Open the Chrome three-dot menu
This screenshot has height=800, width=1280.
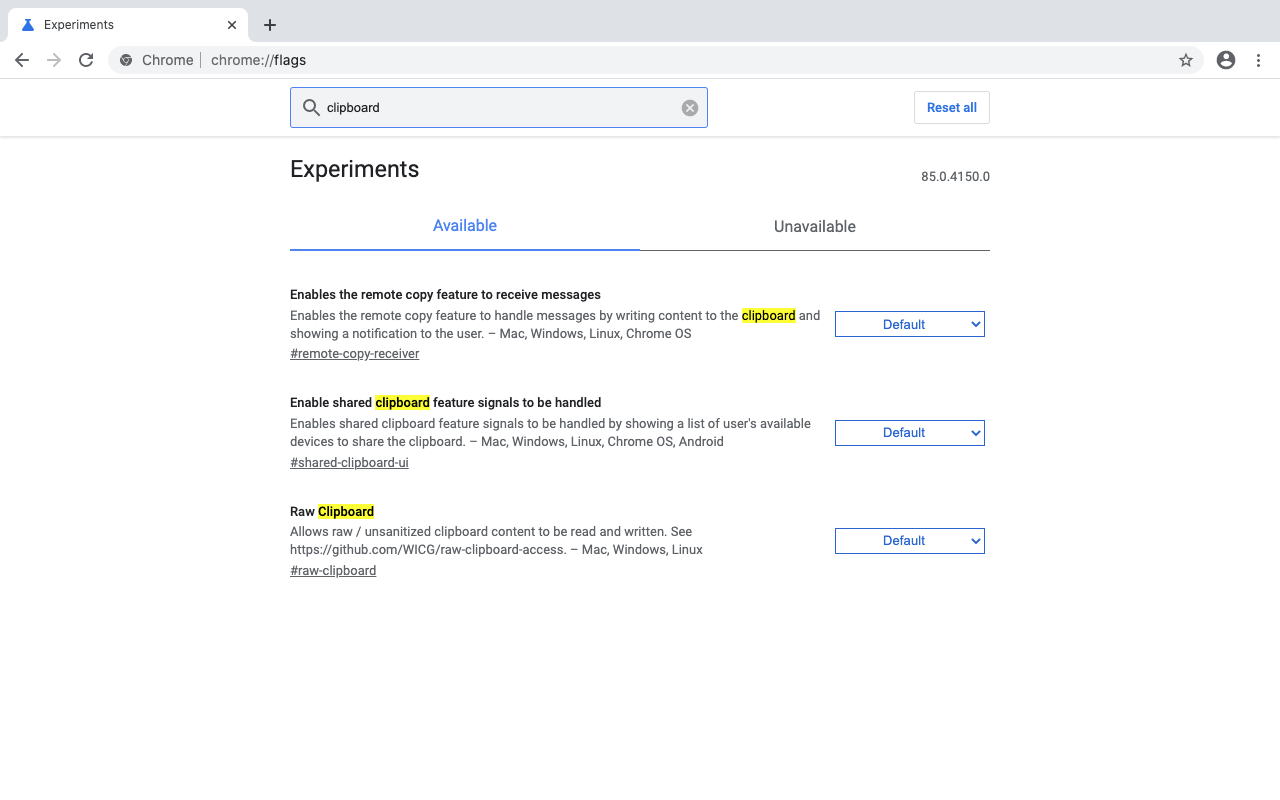coord(1259,60)
